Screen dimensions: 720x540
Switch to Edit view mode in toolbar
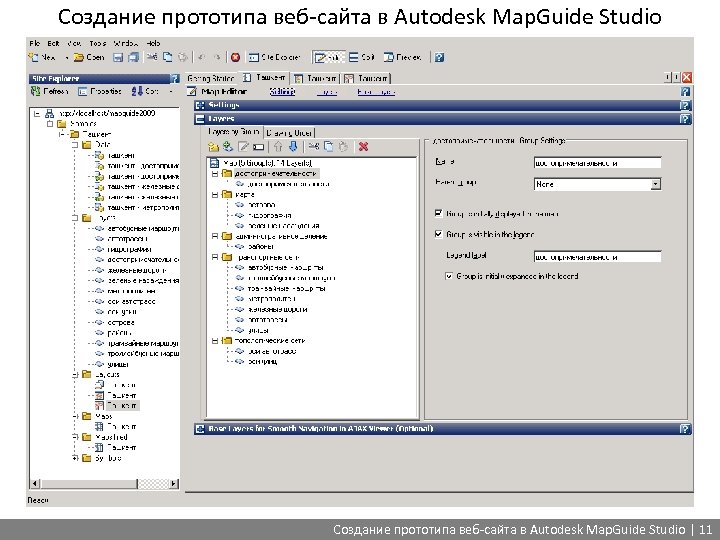(x=328, y=57)
